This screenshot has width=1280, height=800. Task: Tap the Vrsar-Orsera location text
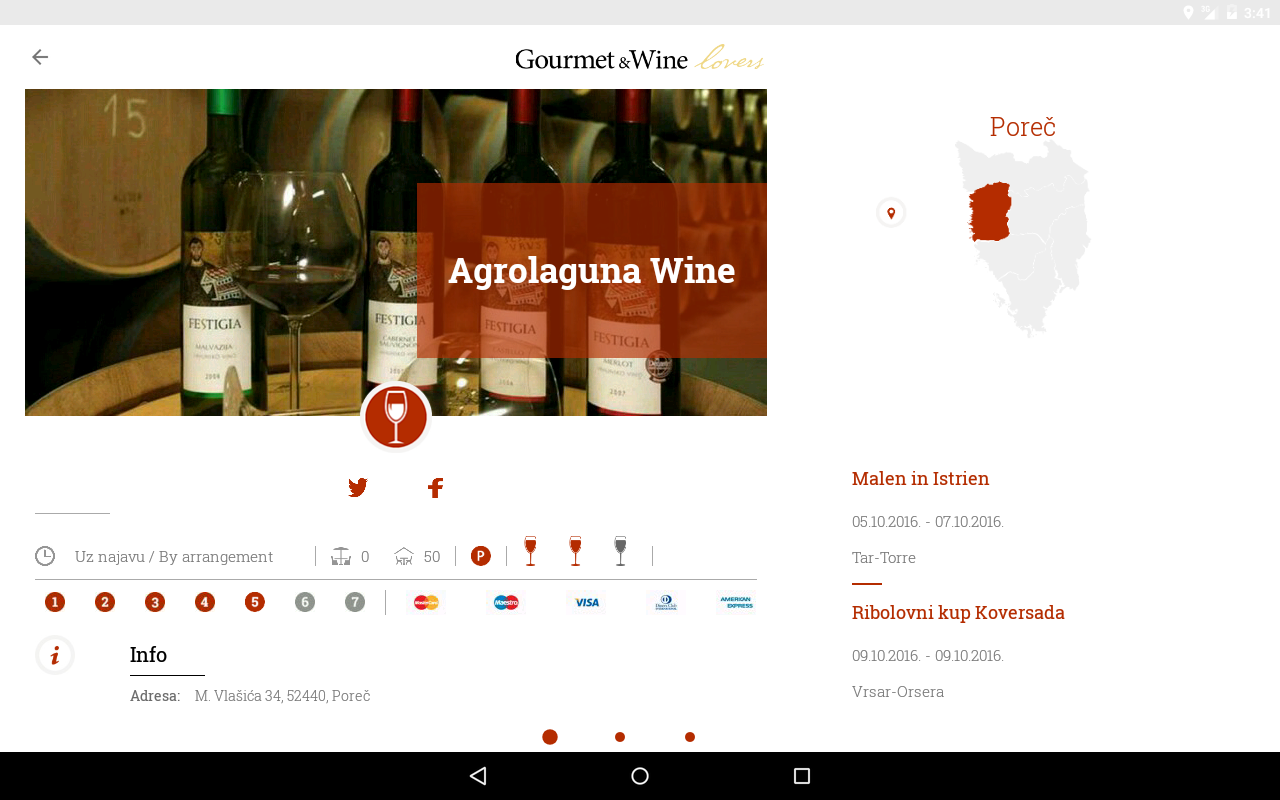click(x=898, y=691)
